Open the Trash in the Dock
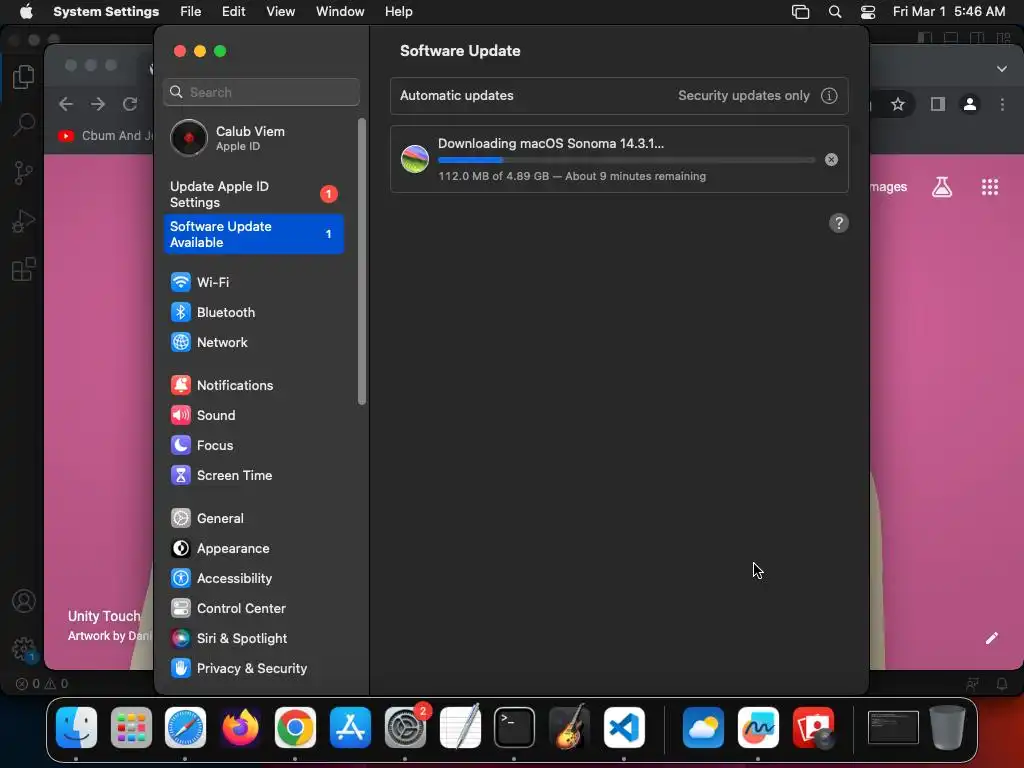 click(948, 727)
